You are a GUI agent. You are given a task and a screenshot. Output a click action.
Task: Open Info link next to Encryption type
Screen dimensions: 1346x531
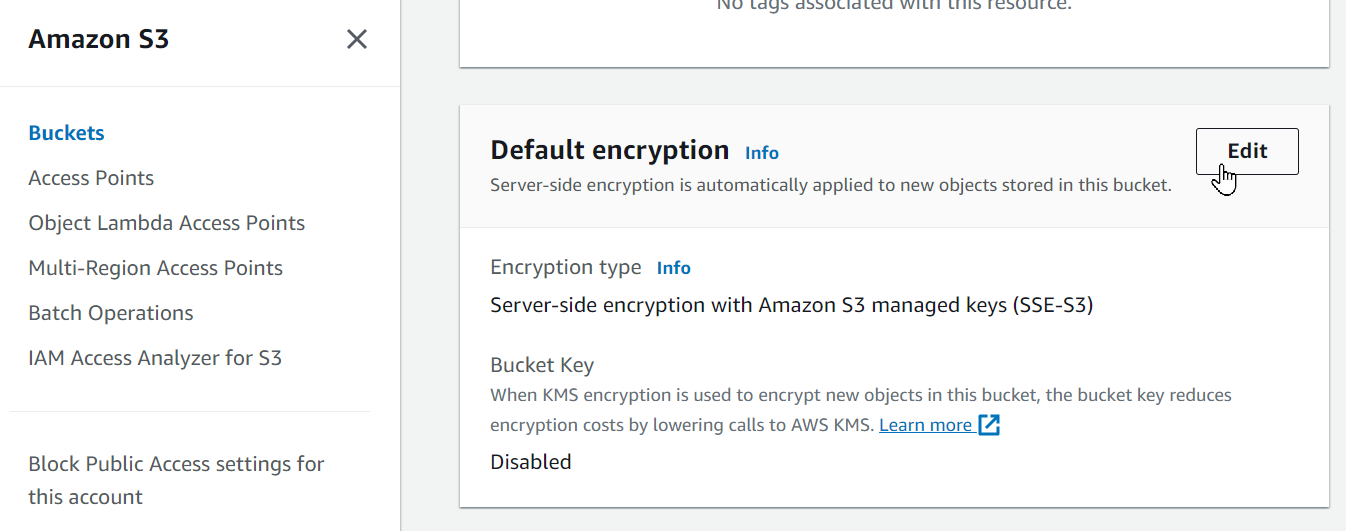coord(674,268)
